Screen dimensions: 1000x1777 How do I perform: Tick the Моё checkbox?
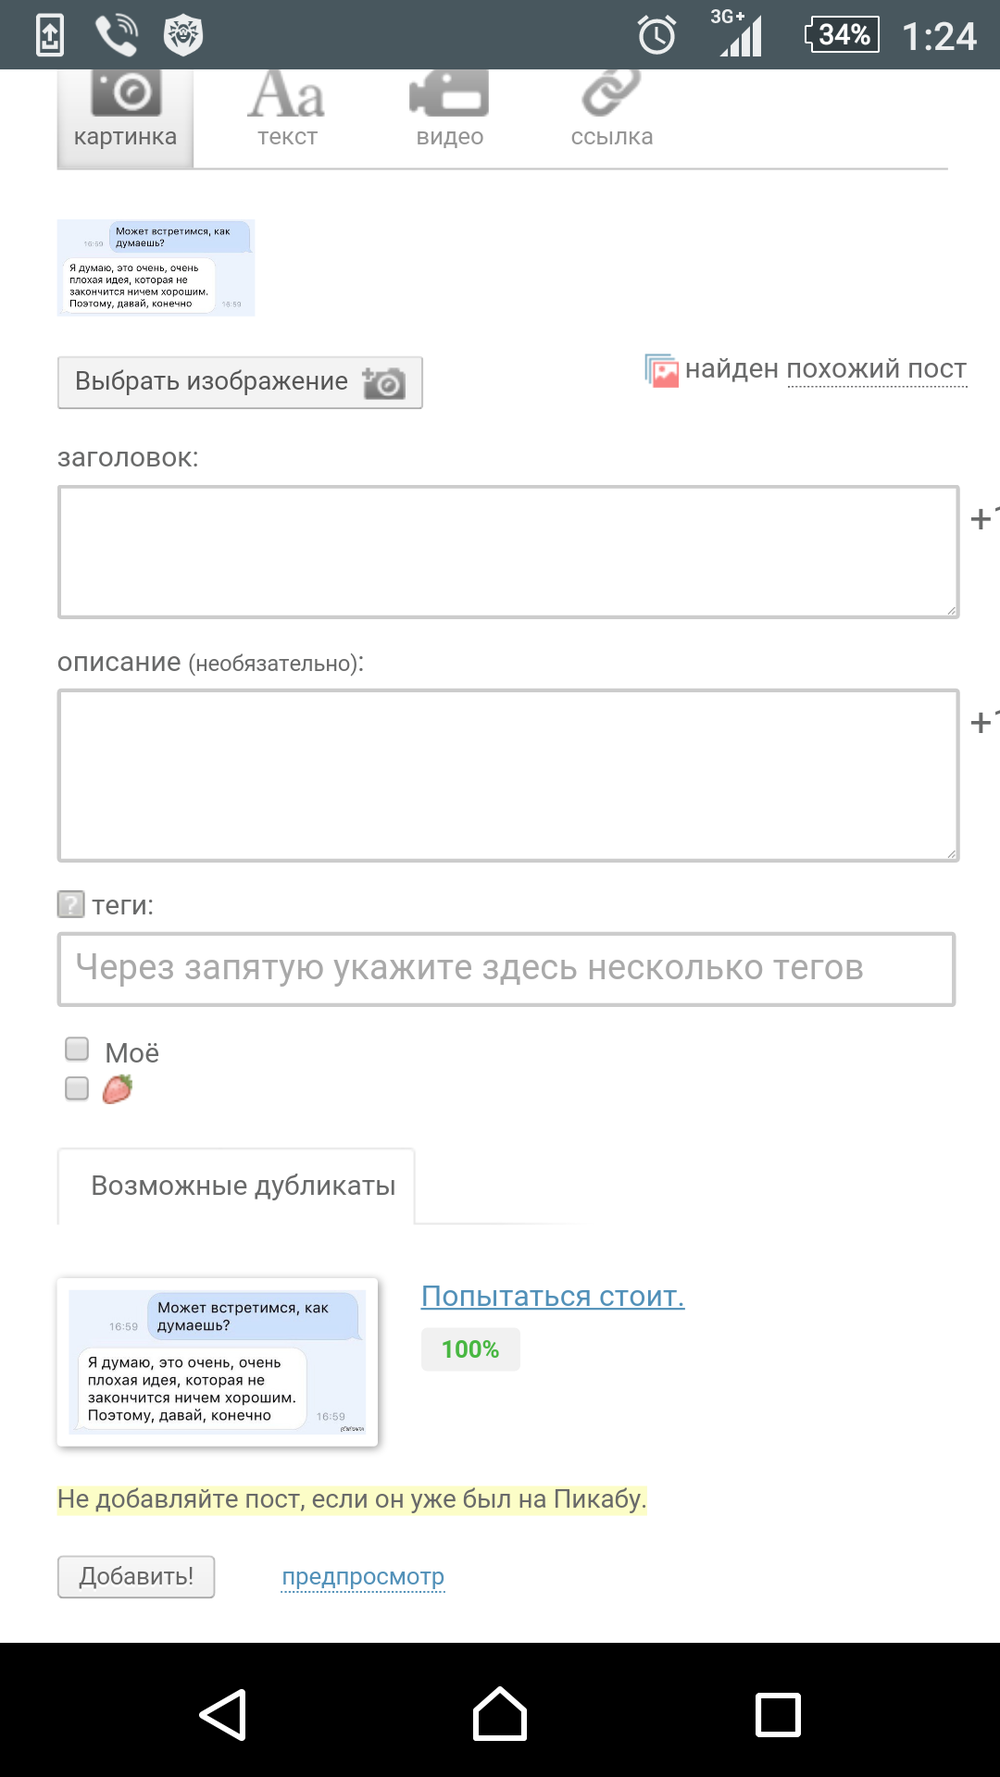point(77,1049)
